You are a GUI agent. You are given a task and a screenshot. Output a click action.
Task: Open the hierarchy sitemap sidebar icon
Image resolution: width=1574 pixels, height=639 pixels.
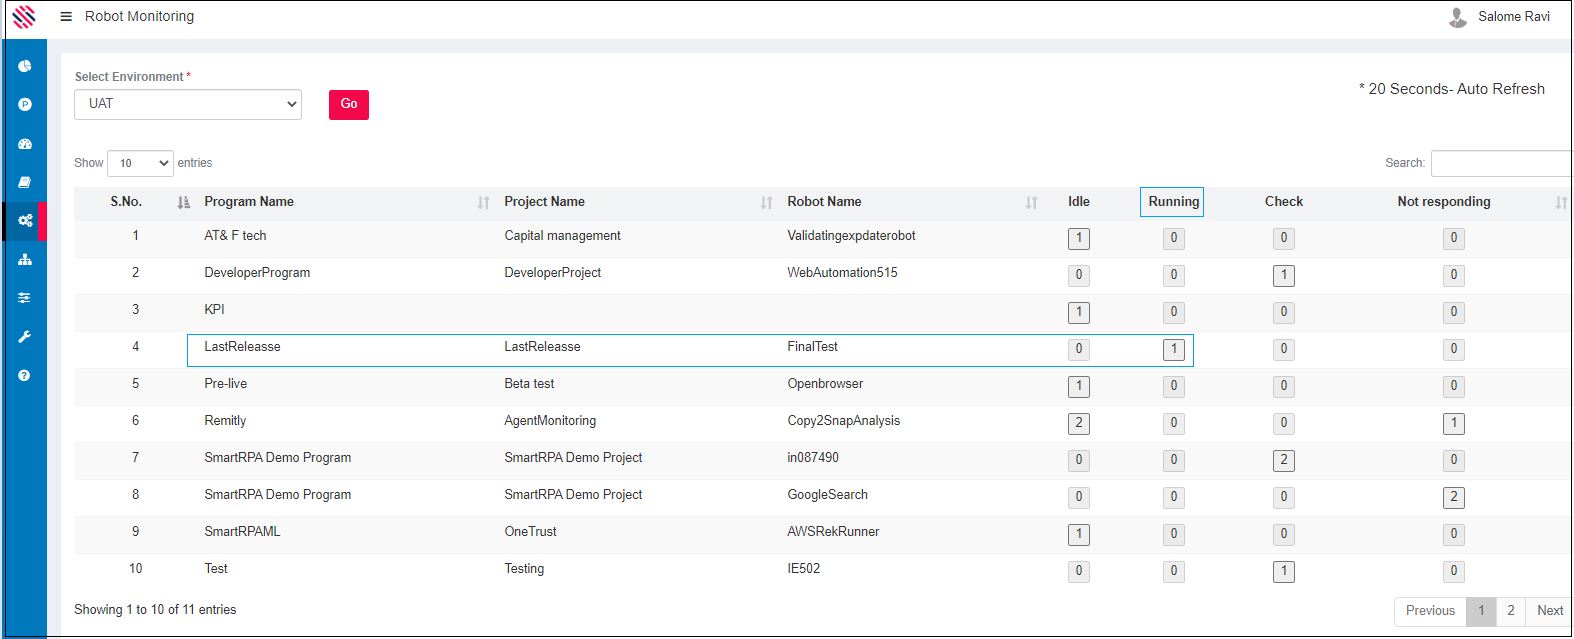(25, 260)
